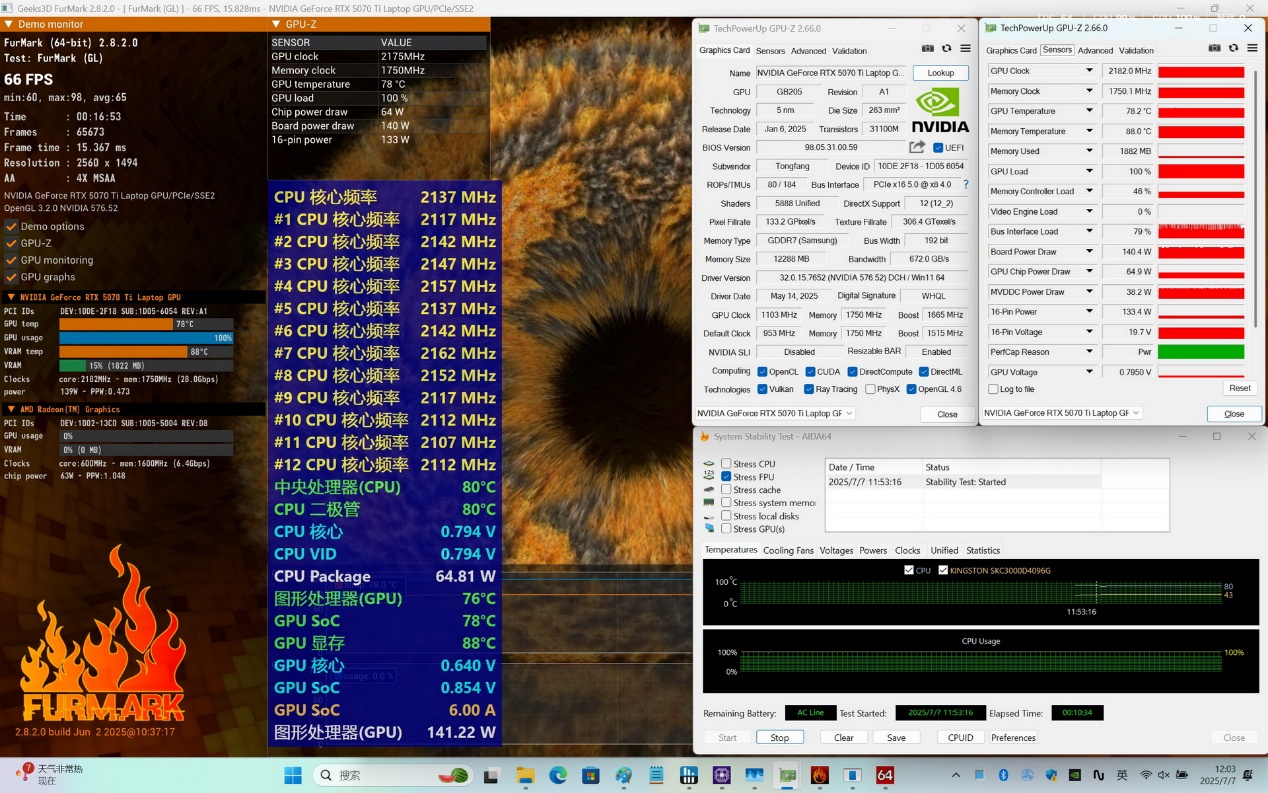Switch to AIDA64 via its red 64 taskbar icon
Viewport: 1268px width, 793px height.
pos(885,775)
